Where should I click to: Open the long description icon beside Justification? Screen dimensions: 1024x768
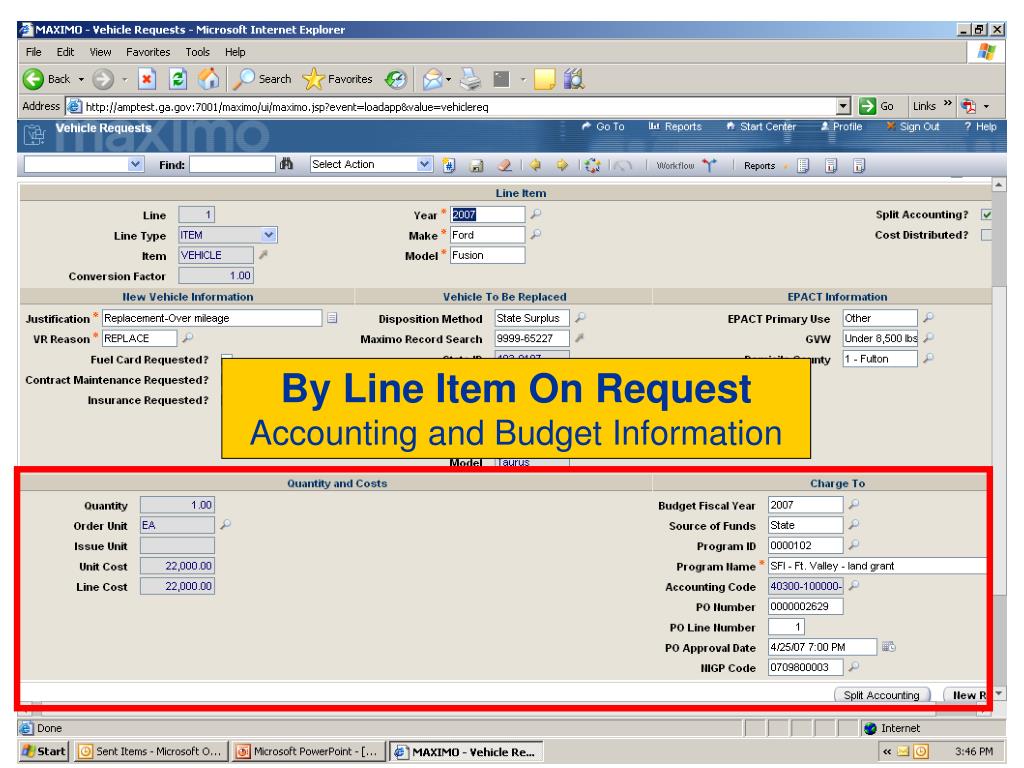point(332,317)
